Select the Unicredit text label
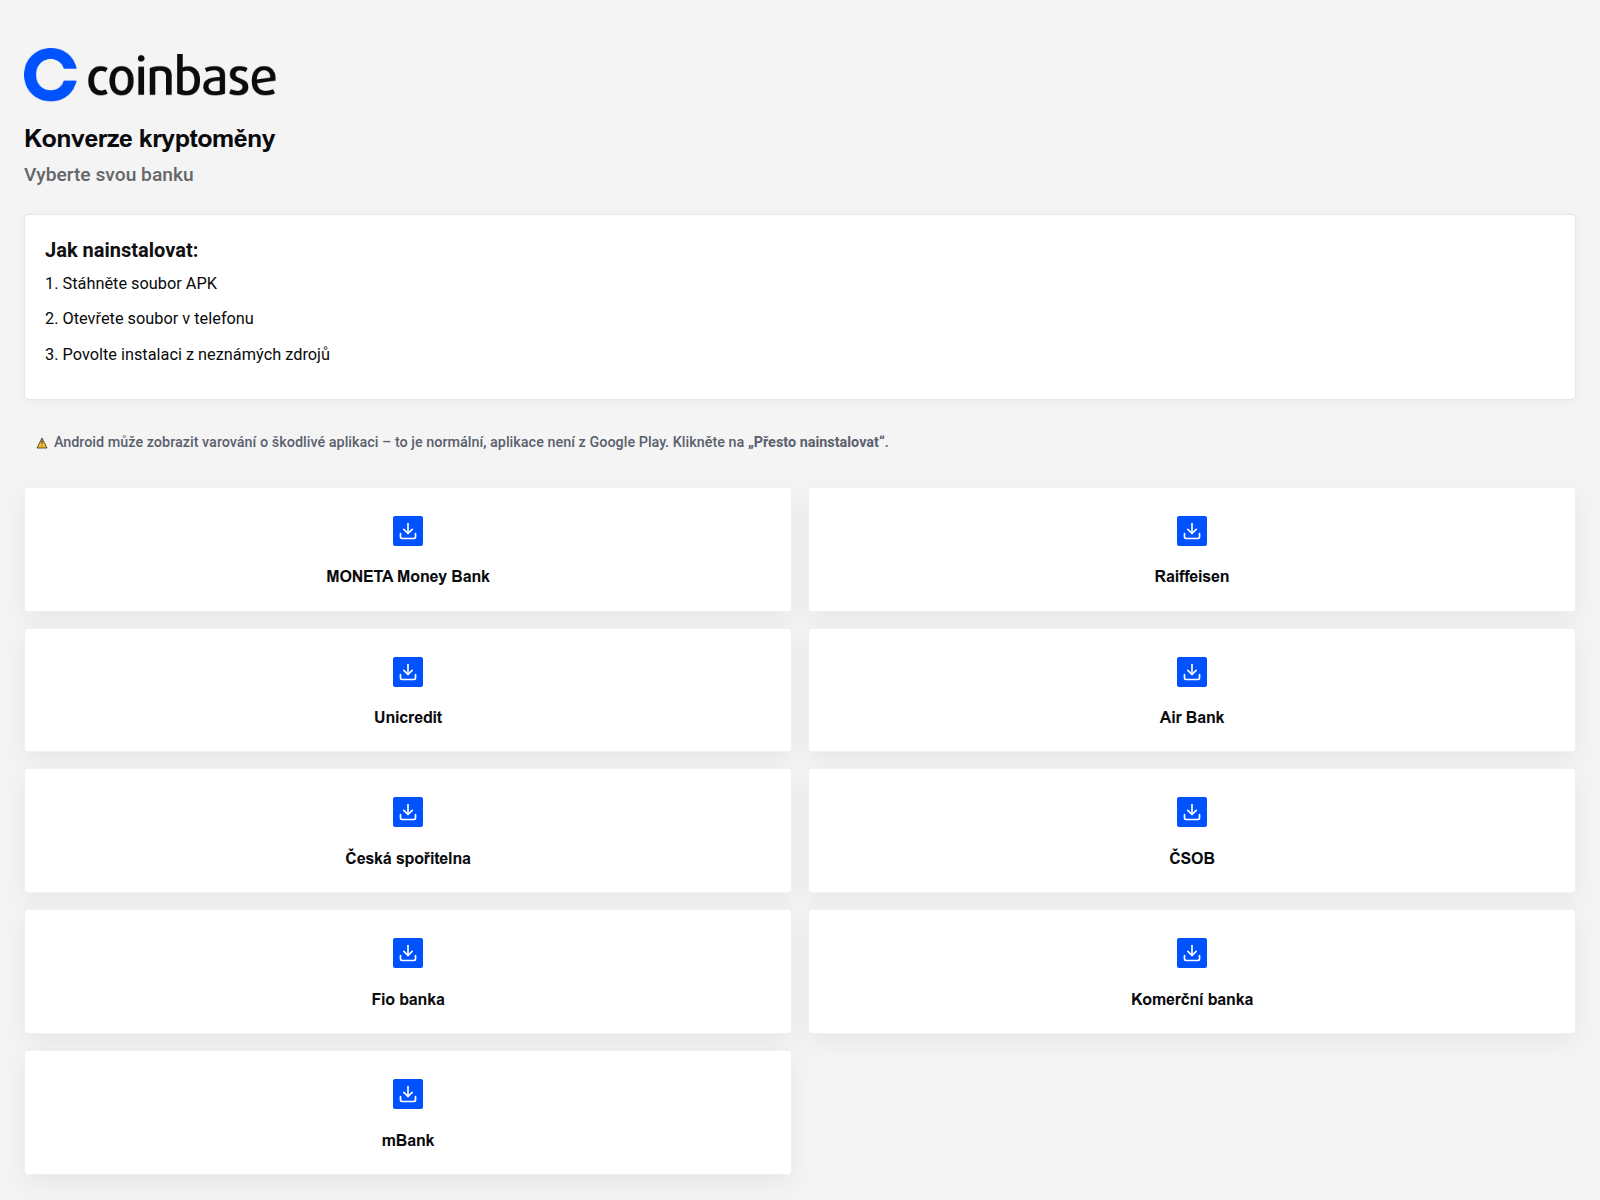Viewport: 1600px width, 1200px height. pyautogui.click(x=408, y=717)
